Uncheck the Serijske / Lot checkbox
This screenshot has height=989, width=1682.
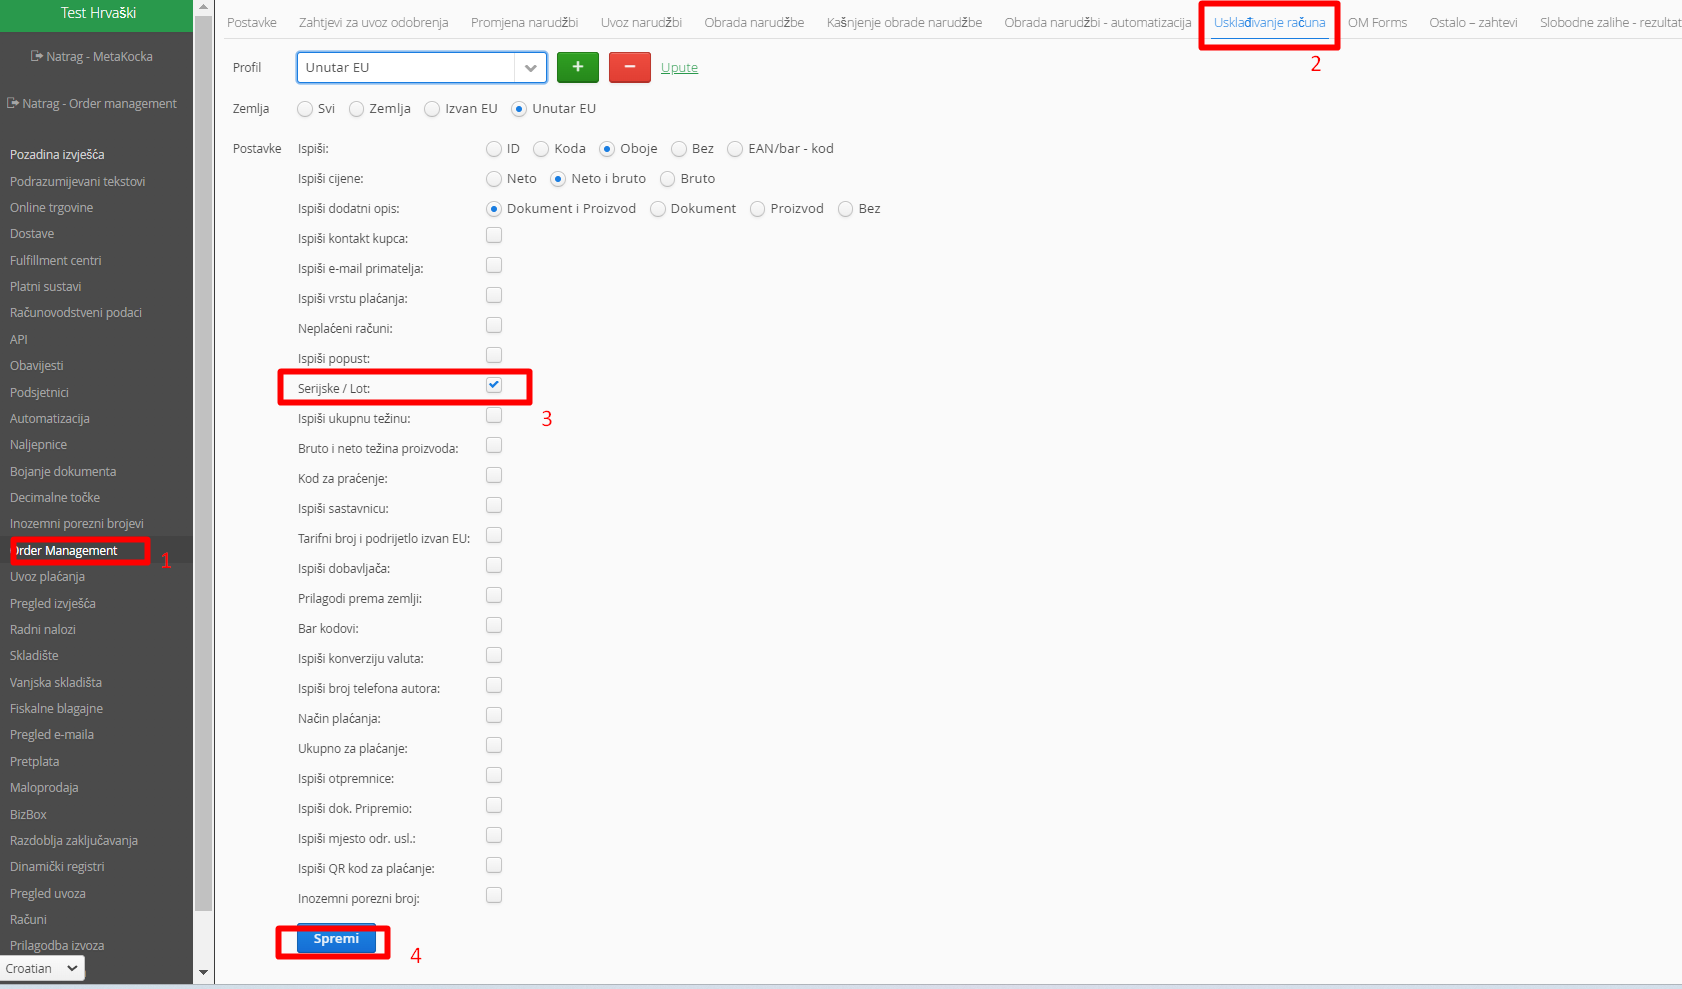click(x=494, y=385)
